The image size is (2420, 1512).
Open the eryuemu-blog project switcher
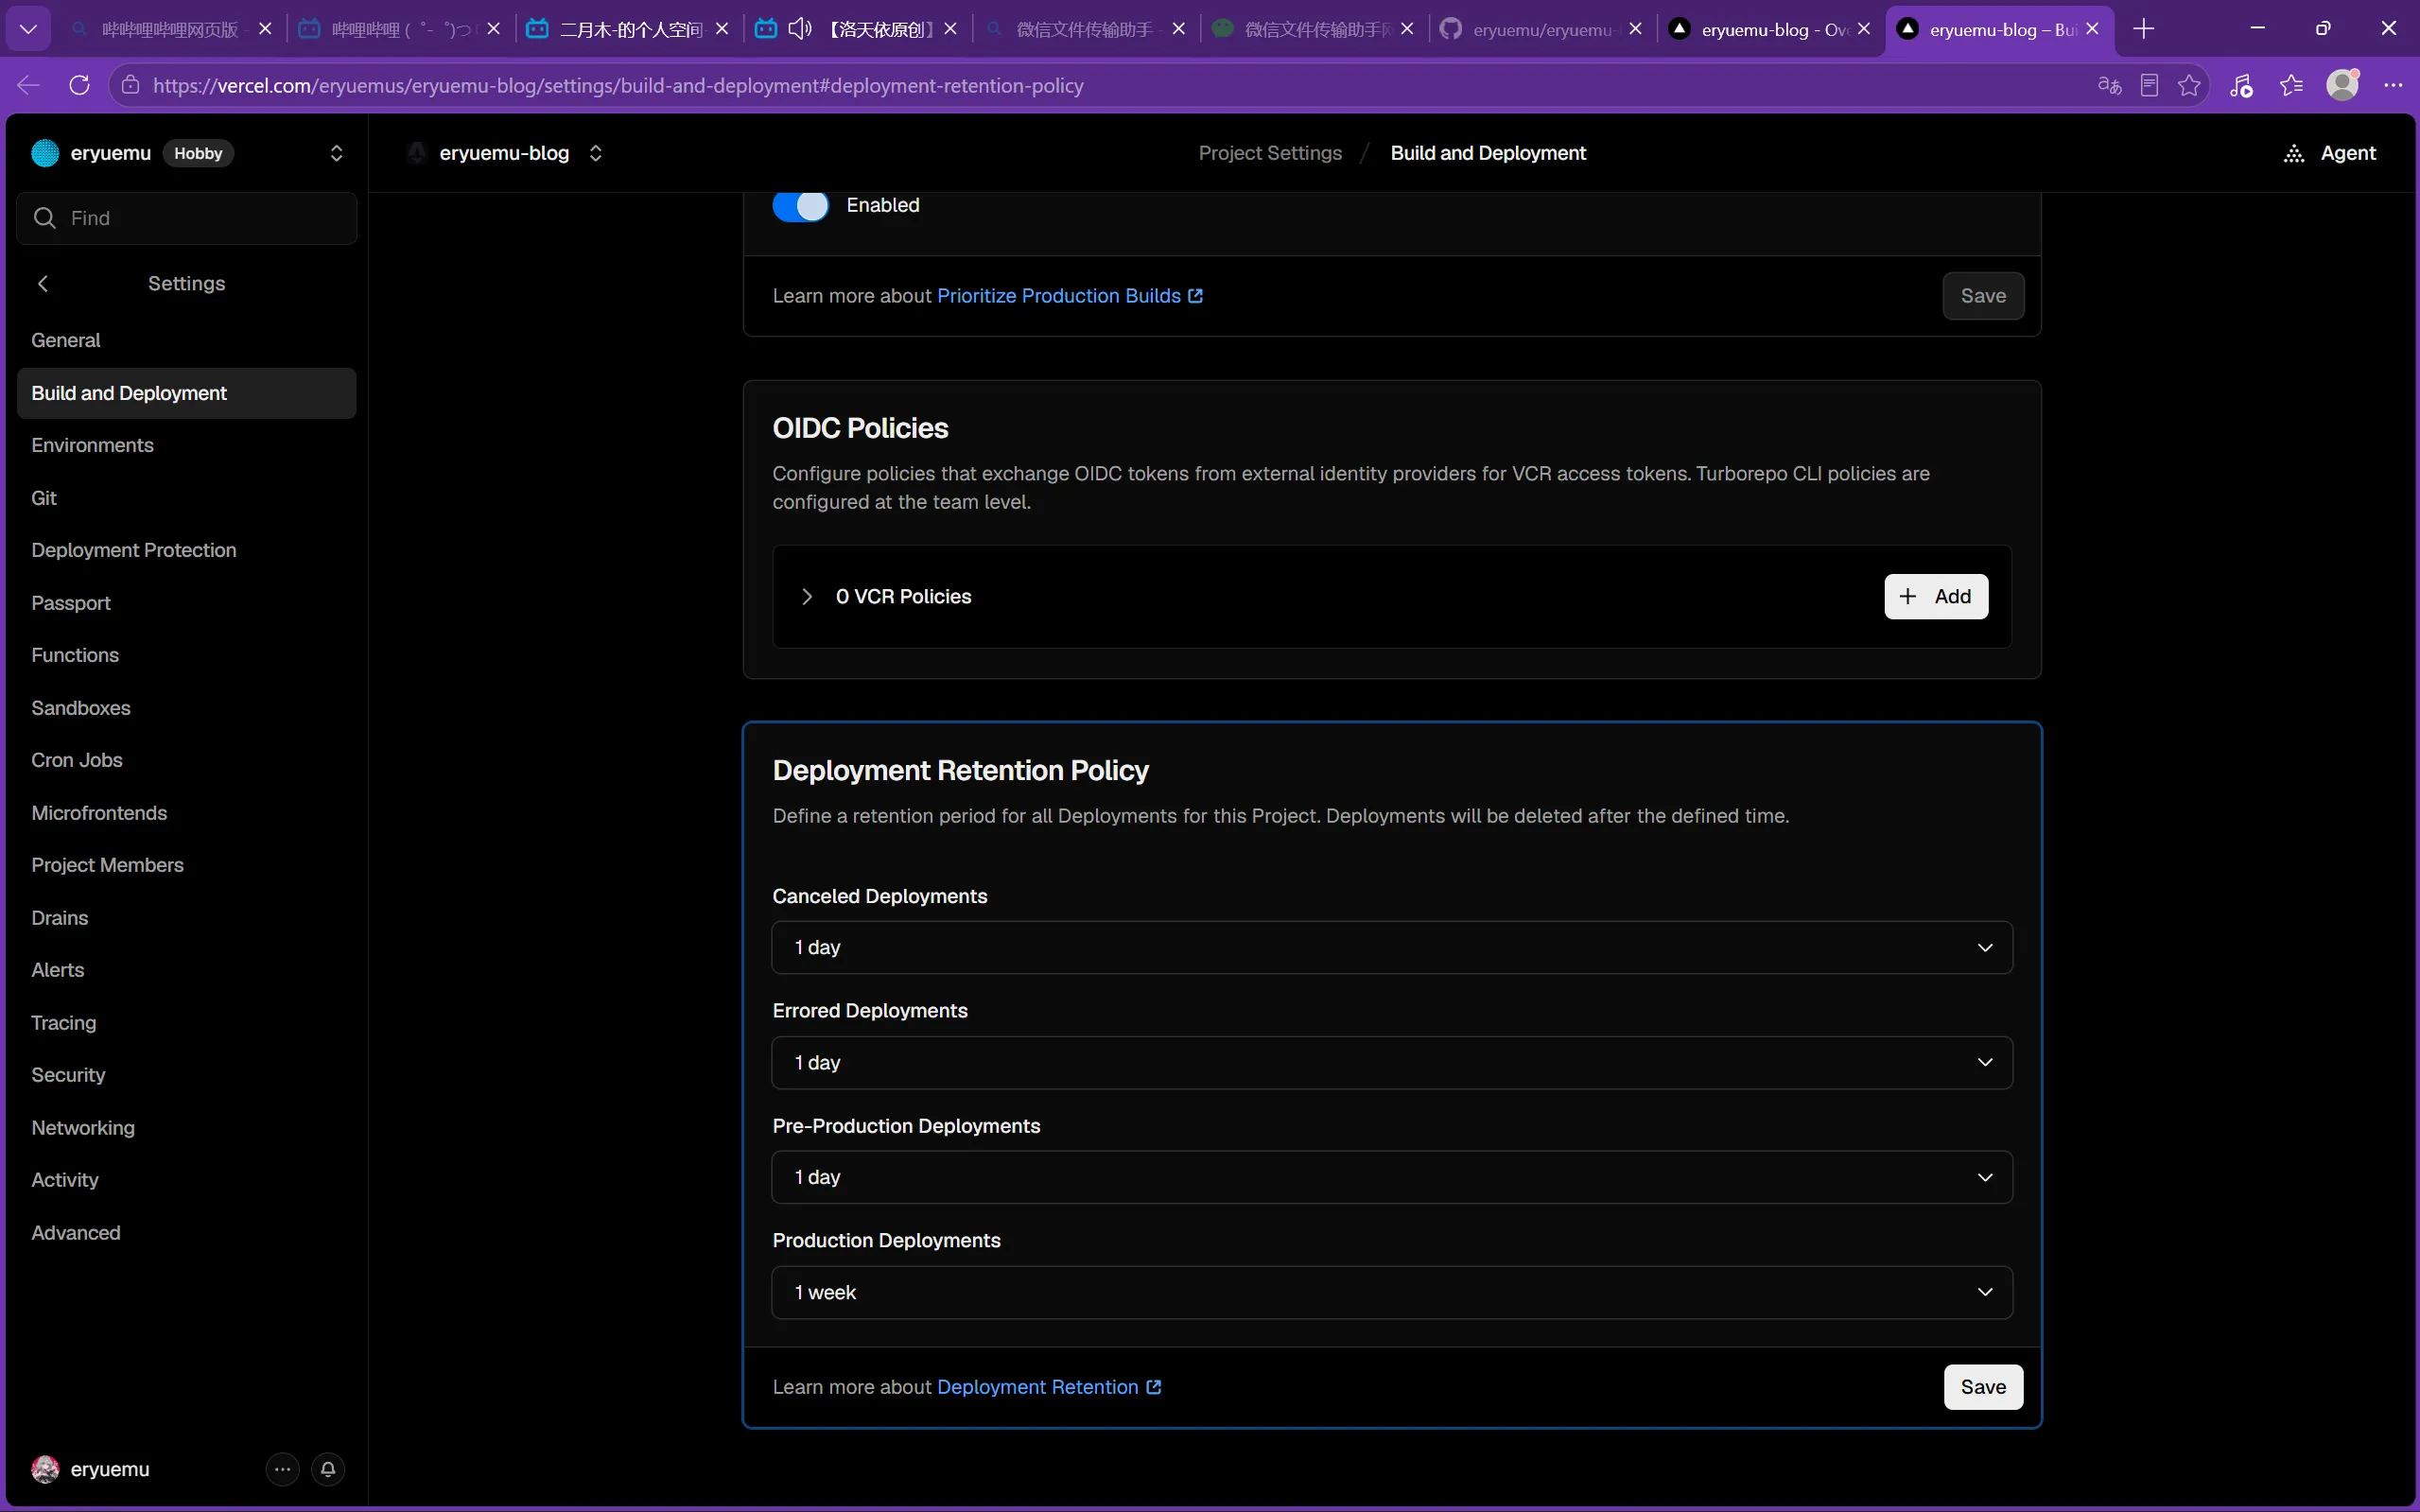click(x=595, y=153)
